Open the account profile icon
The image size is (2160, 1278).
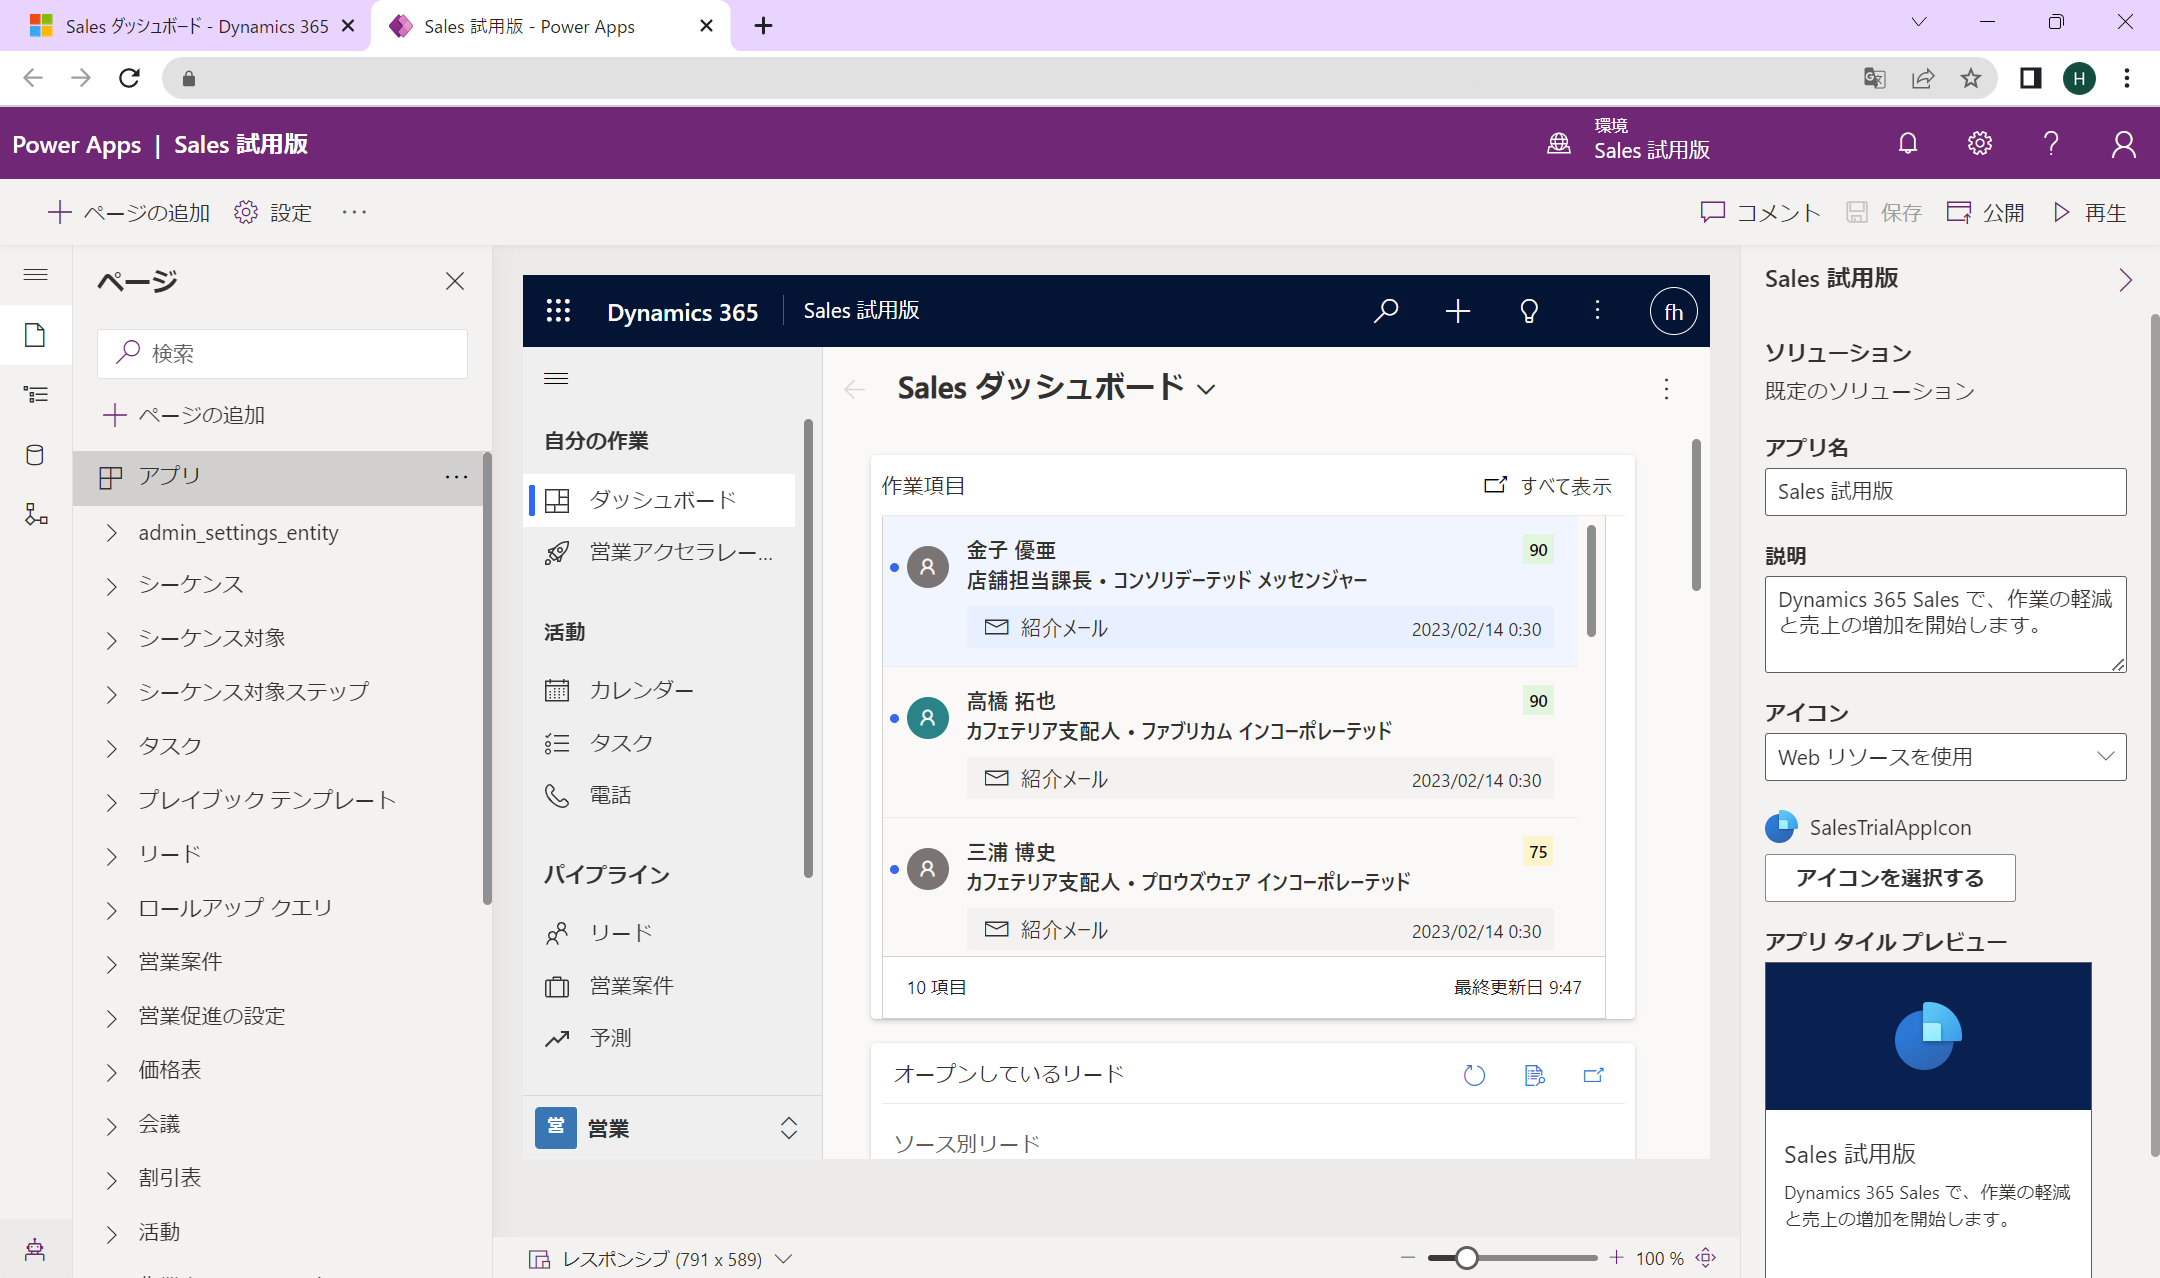[2124, 144]
